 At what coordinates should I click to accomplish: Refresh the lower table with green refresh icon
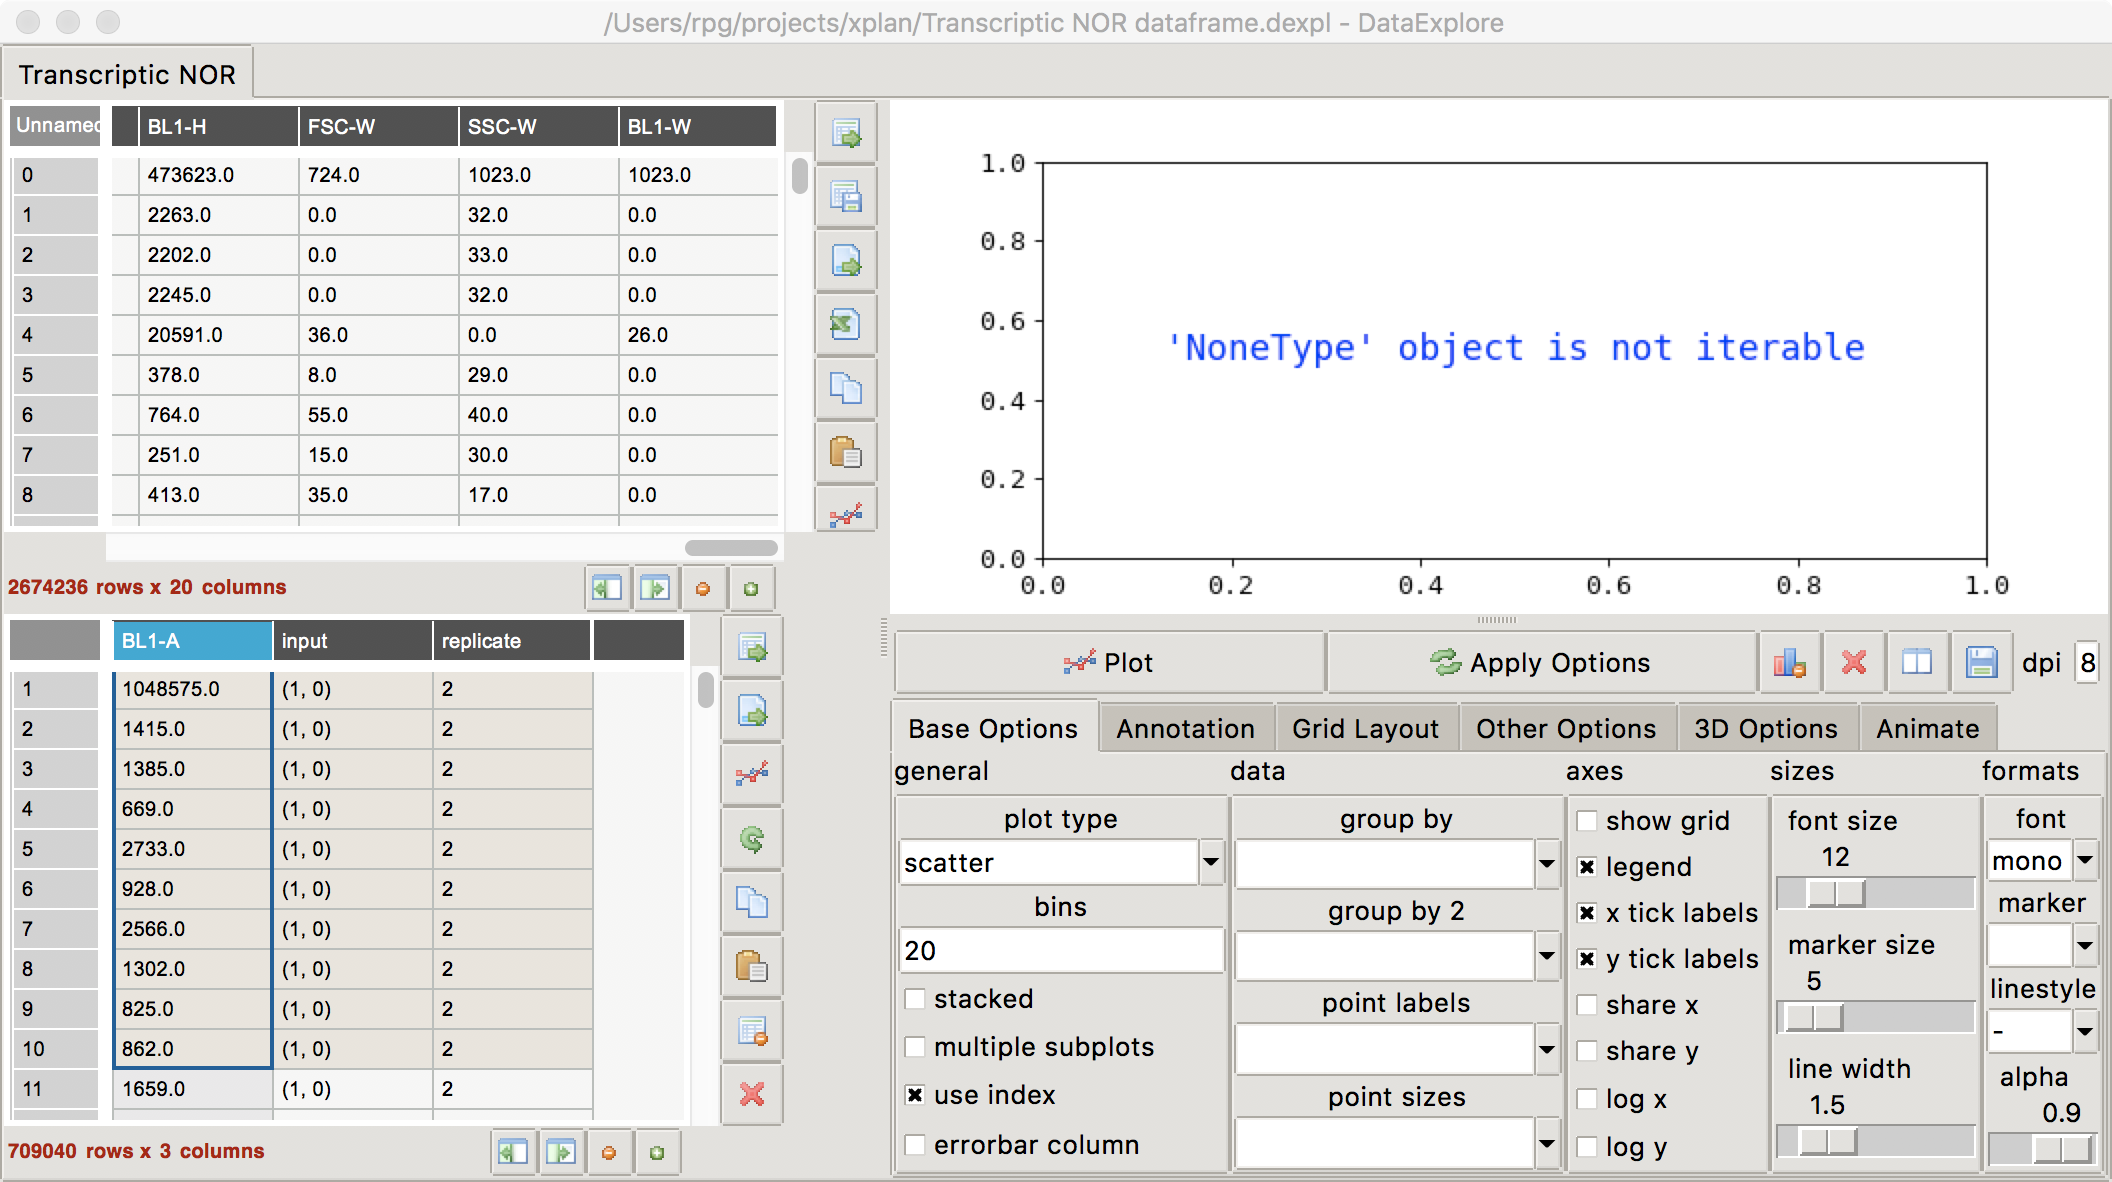click(x=752, y=839)
